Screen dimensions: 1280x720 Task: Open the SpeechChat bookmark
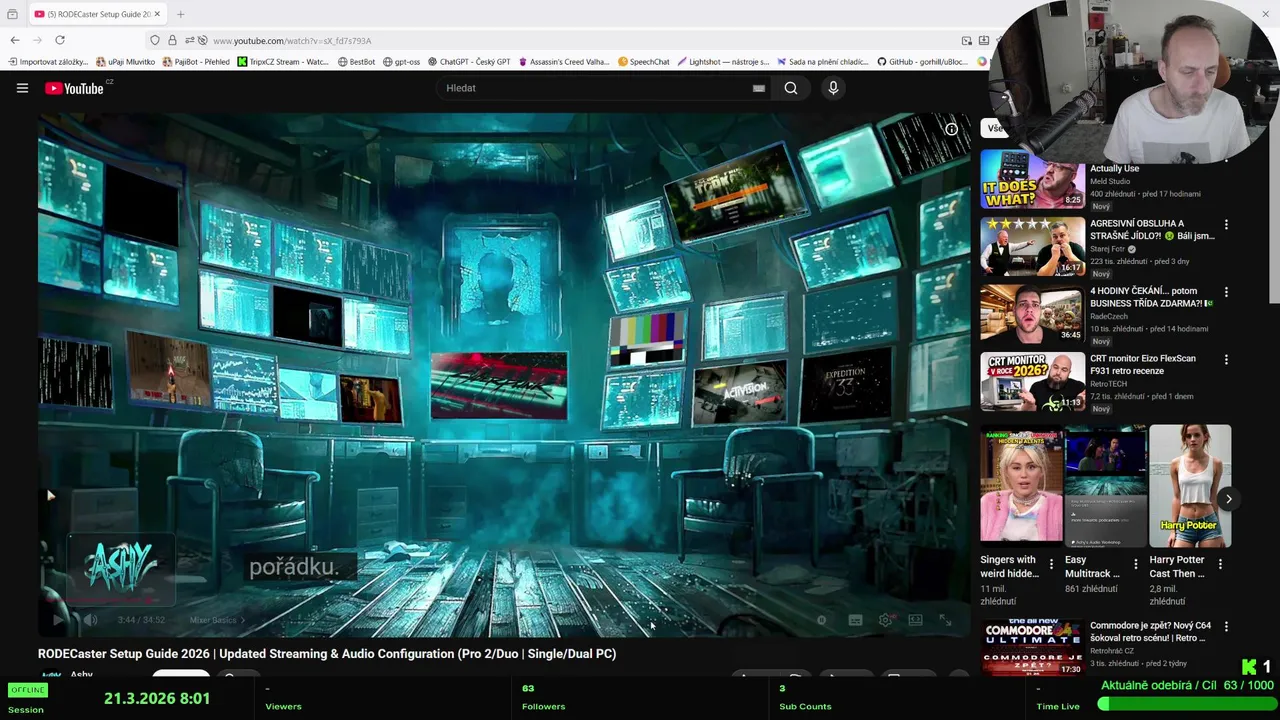coord(643,62)
